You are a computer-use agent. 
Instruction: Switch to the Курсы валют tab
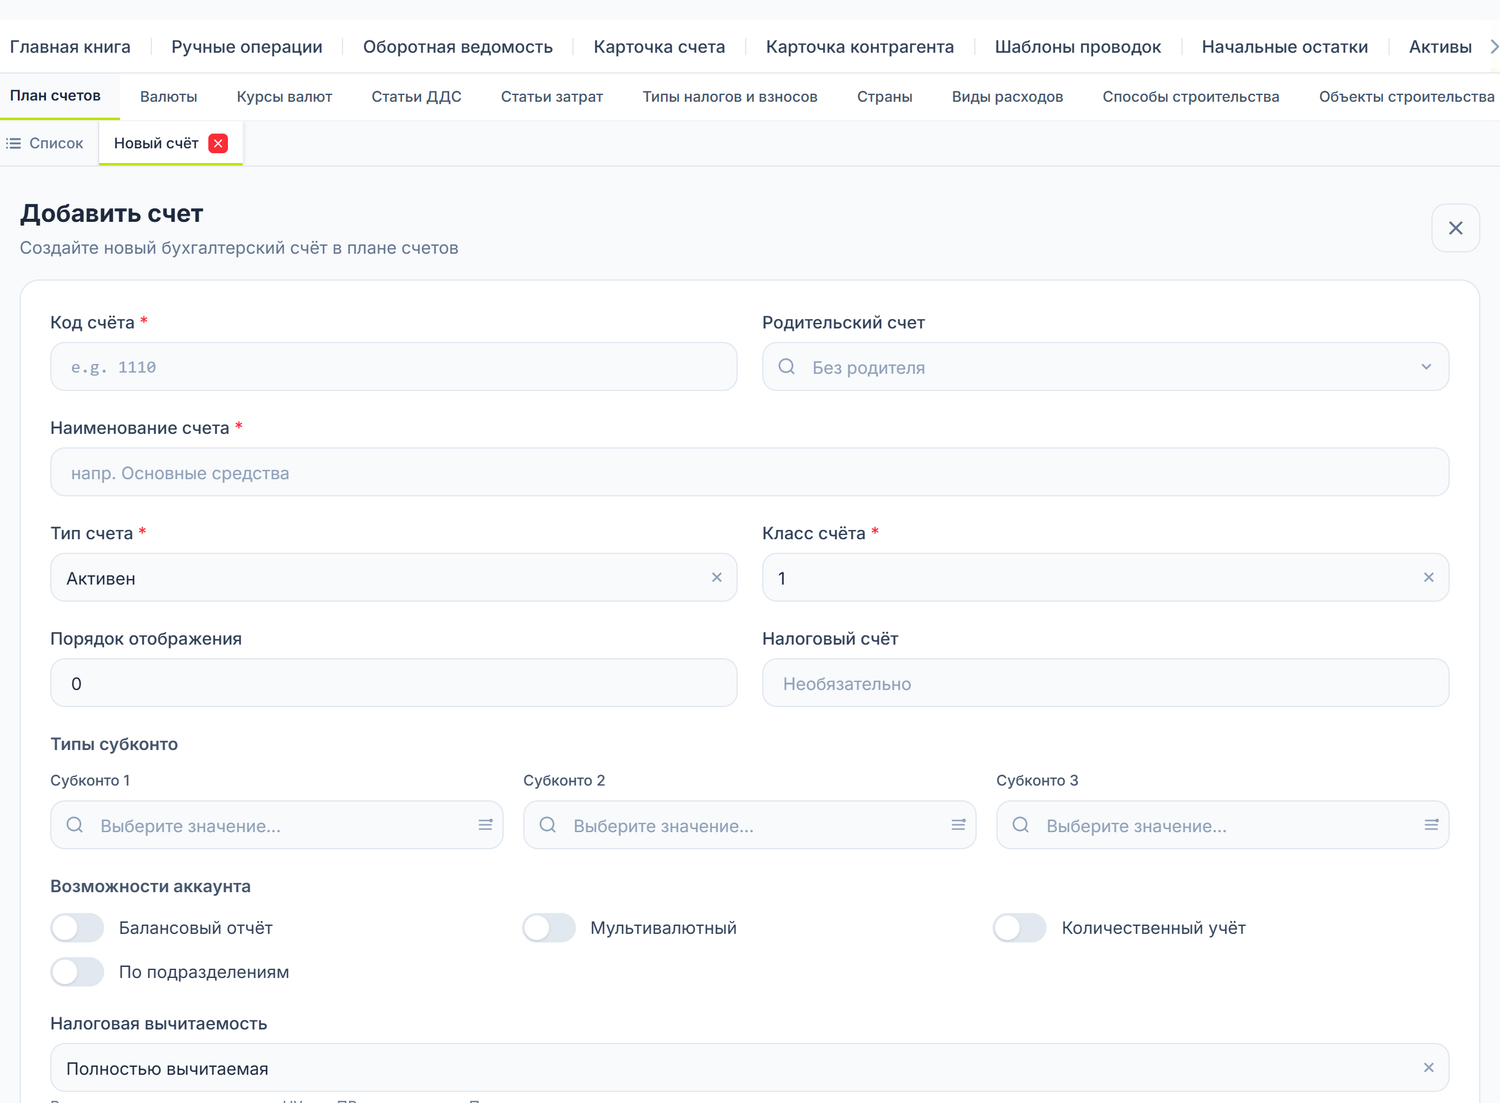coord(284,97)
